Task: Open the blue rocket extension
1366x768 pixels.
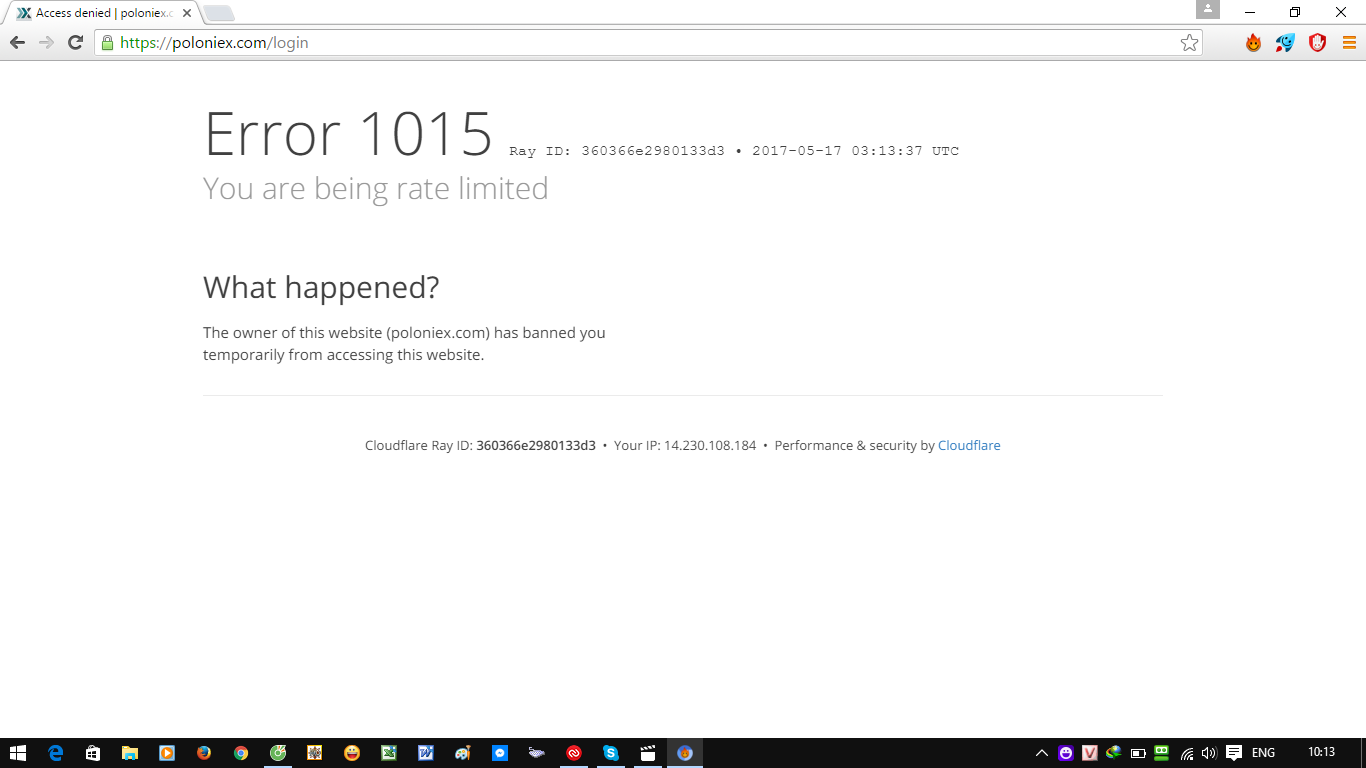Action: pos(1285,43)
